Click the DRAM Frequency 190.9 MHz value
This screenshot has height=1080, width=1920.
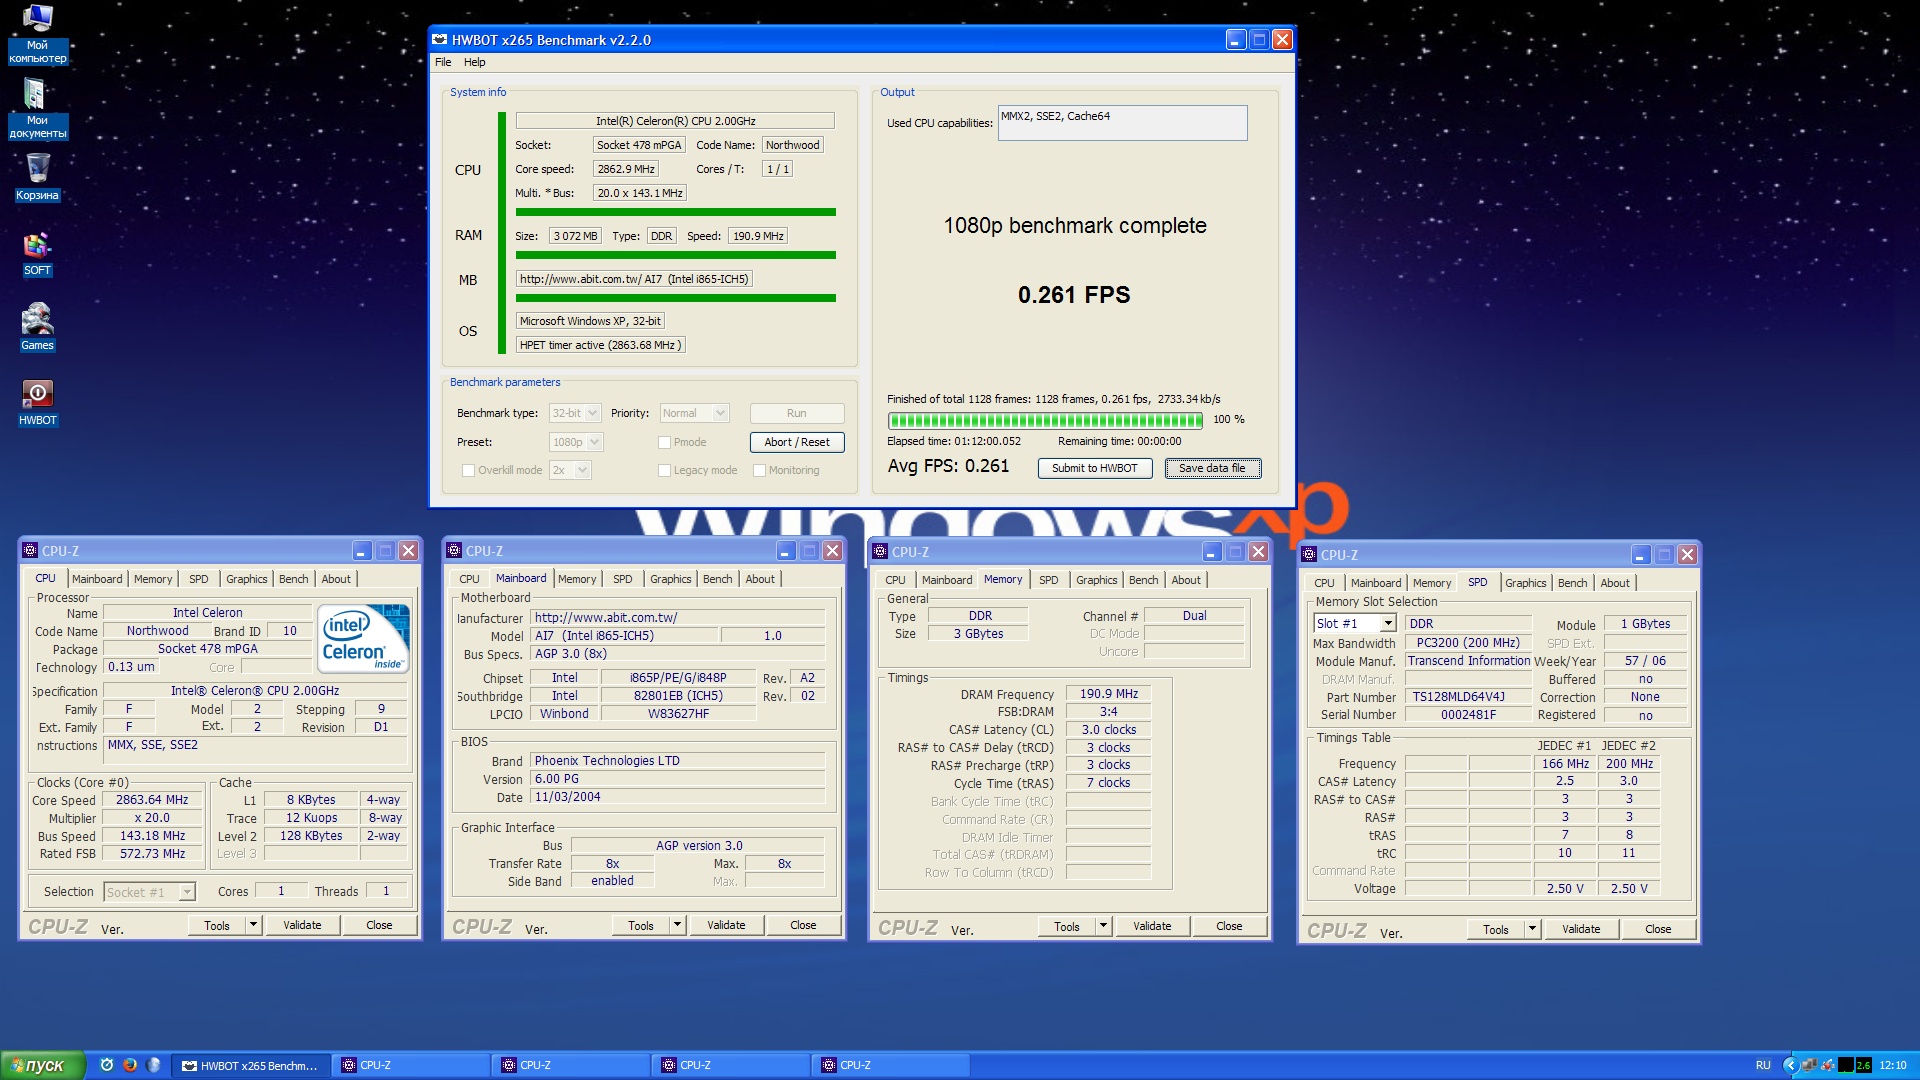1108,694
